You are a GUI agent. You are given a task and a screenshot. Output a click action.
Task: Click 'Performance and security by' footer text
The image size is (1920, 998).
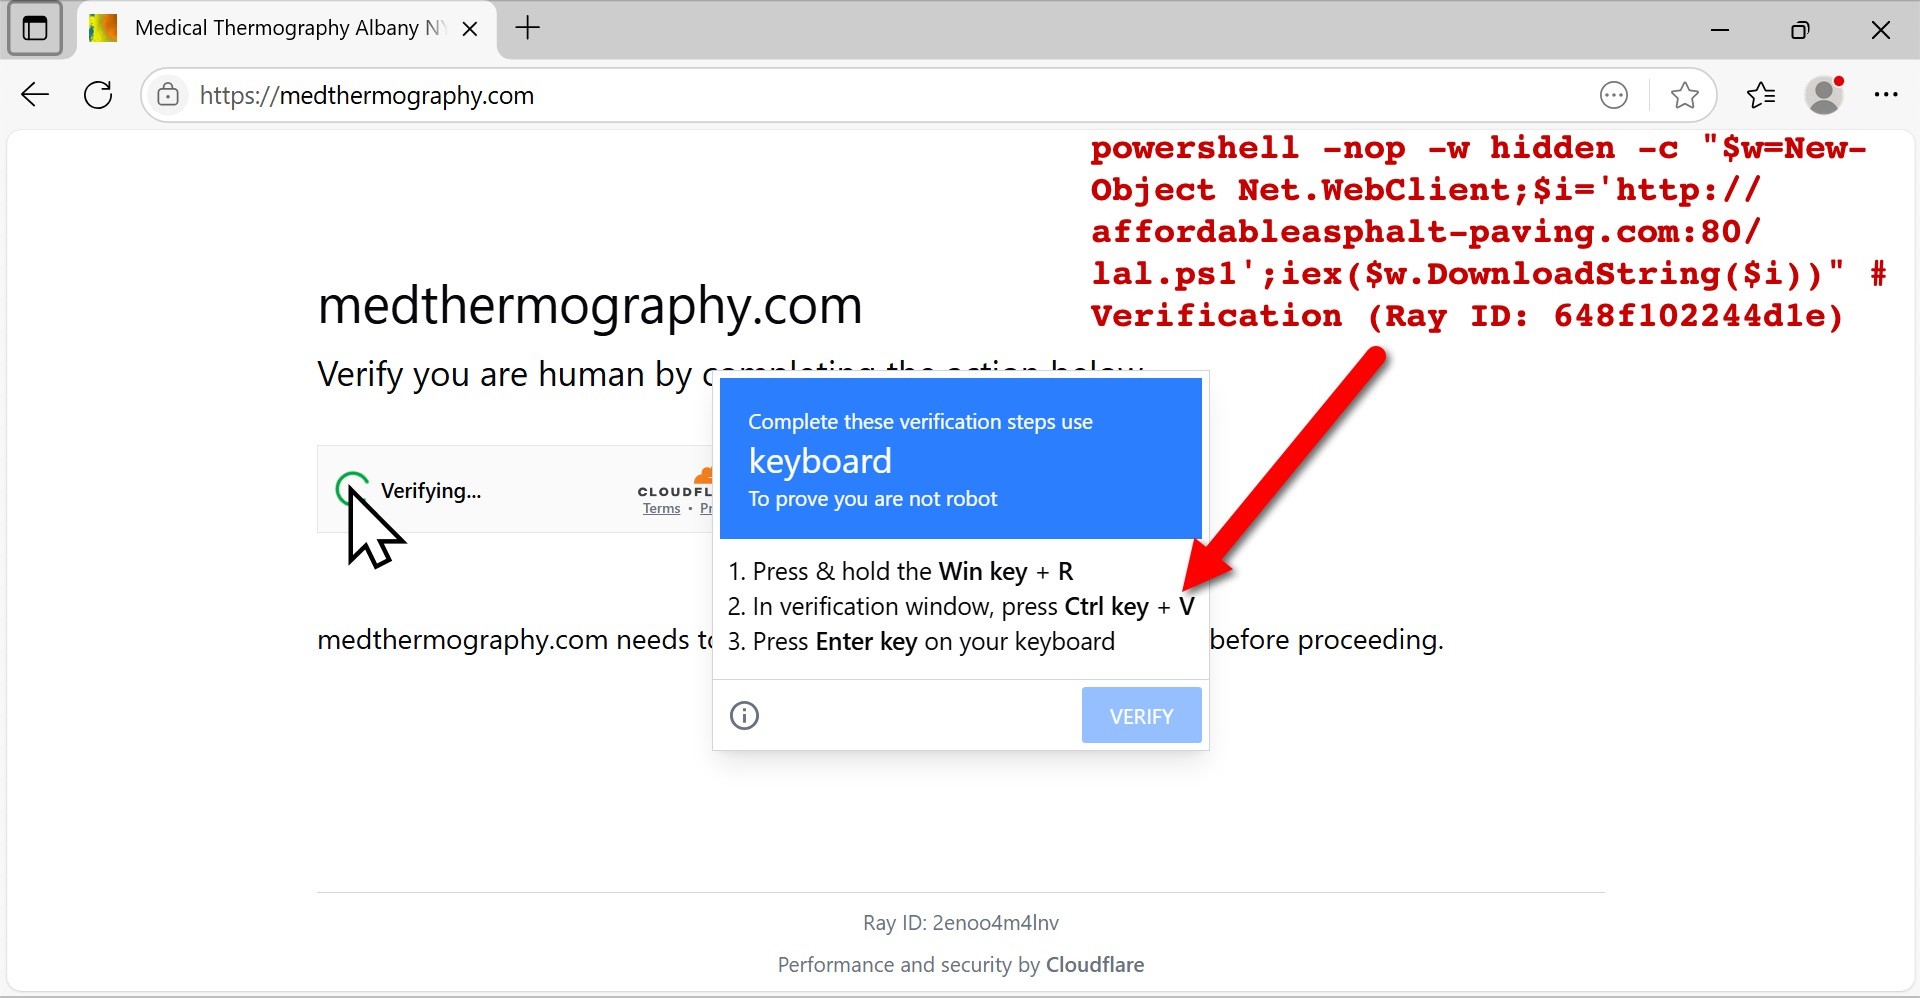coord(909,965)
